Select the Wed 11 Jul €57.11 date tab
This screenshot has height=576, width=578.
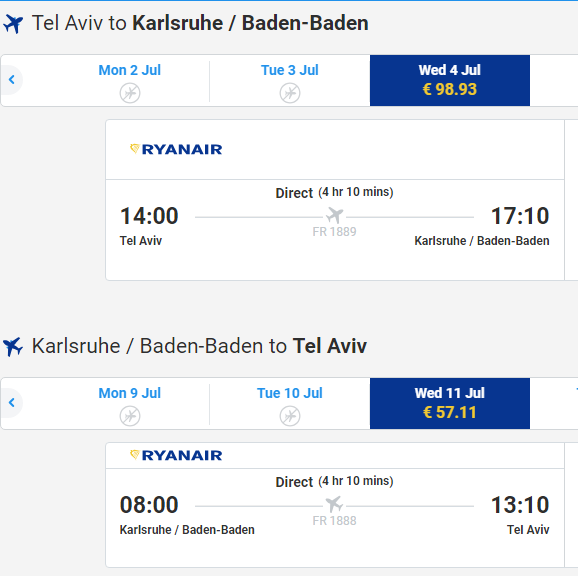tap(450, 403)
